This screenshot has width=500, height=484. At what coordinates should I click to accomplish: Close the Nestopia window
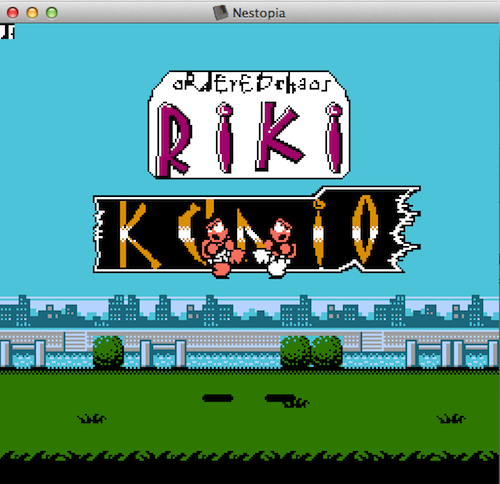[13, 13]
